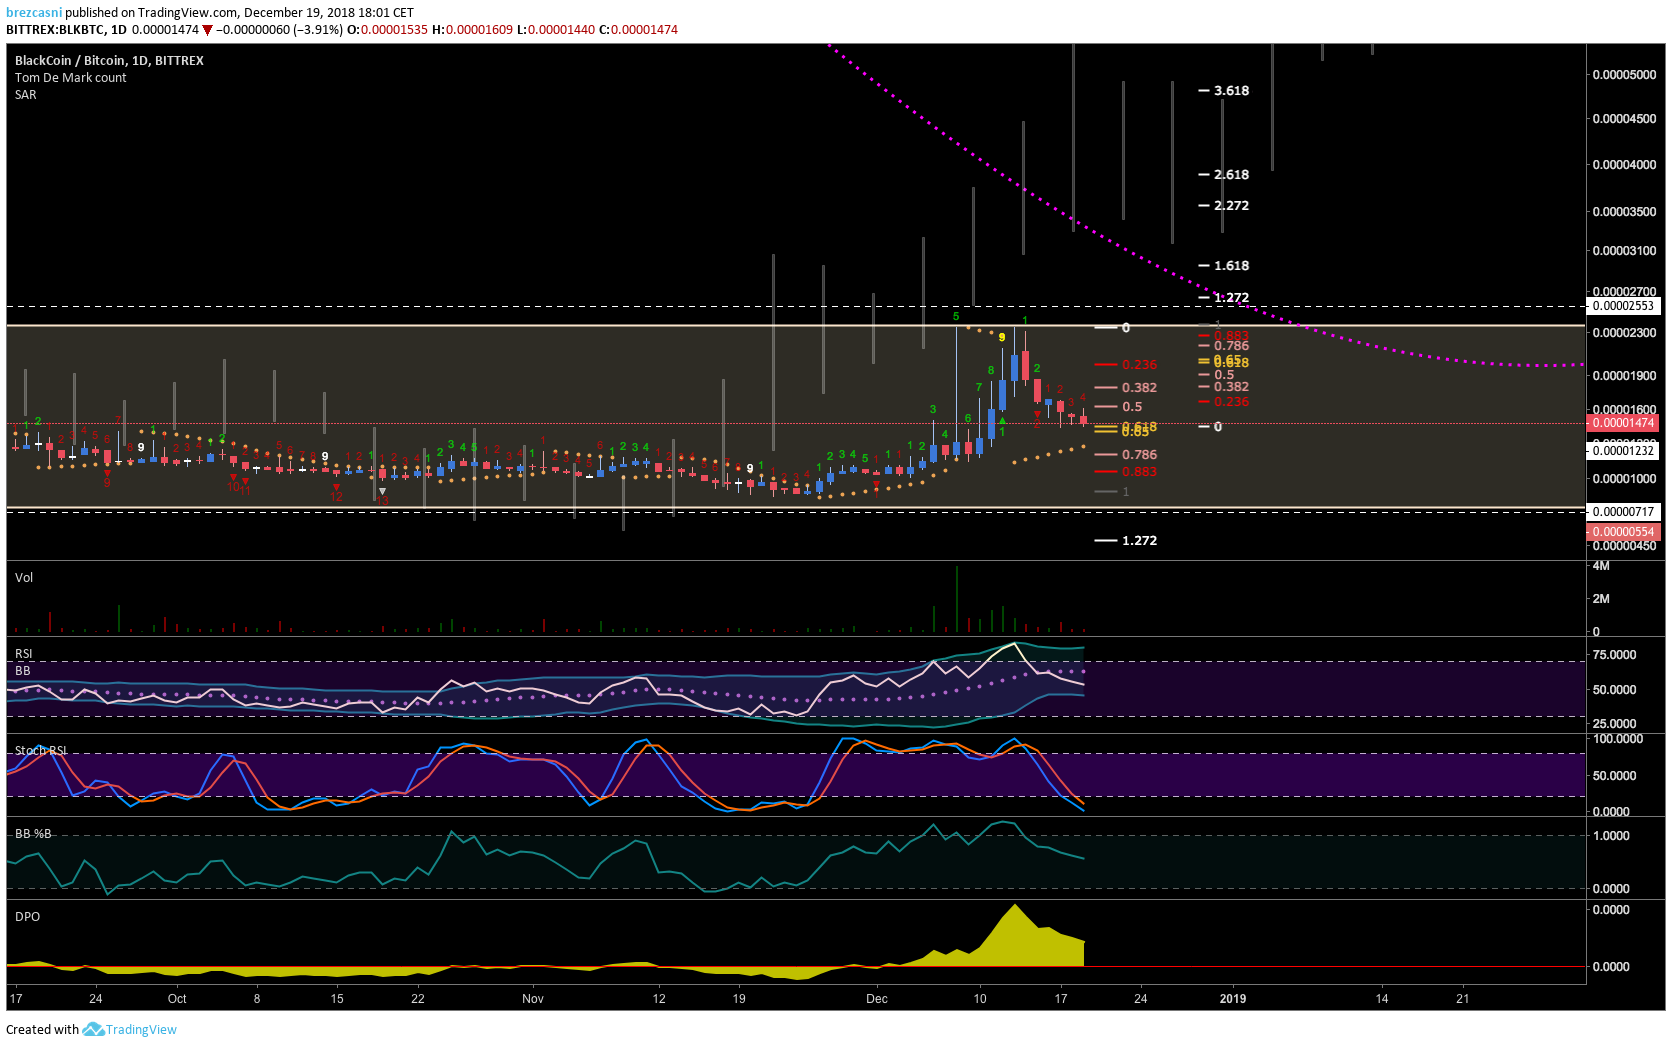Click the red price tag 0.00000554

(1623, 532)
